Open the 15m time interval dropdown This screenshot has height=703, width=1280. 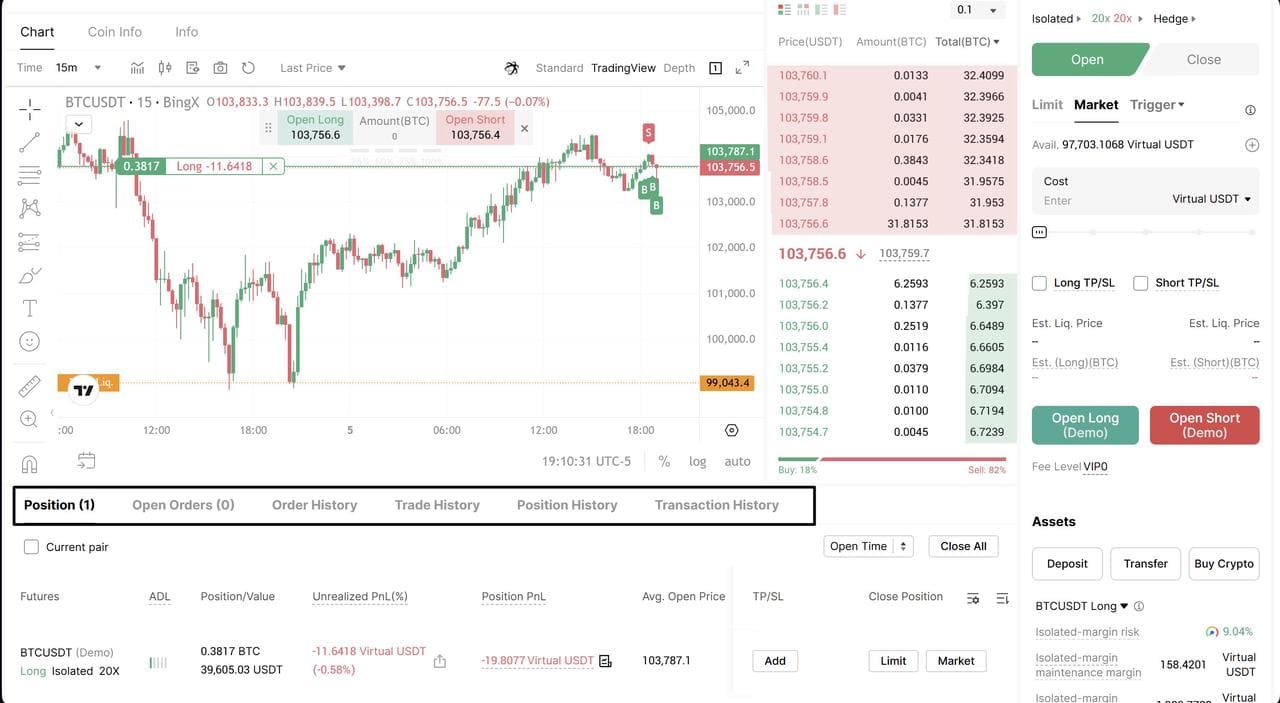click(x=79, y=68)
